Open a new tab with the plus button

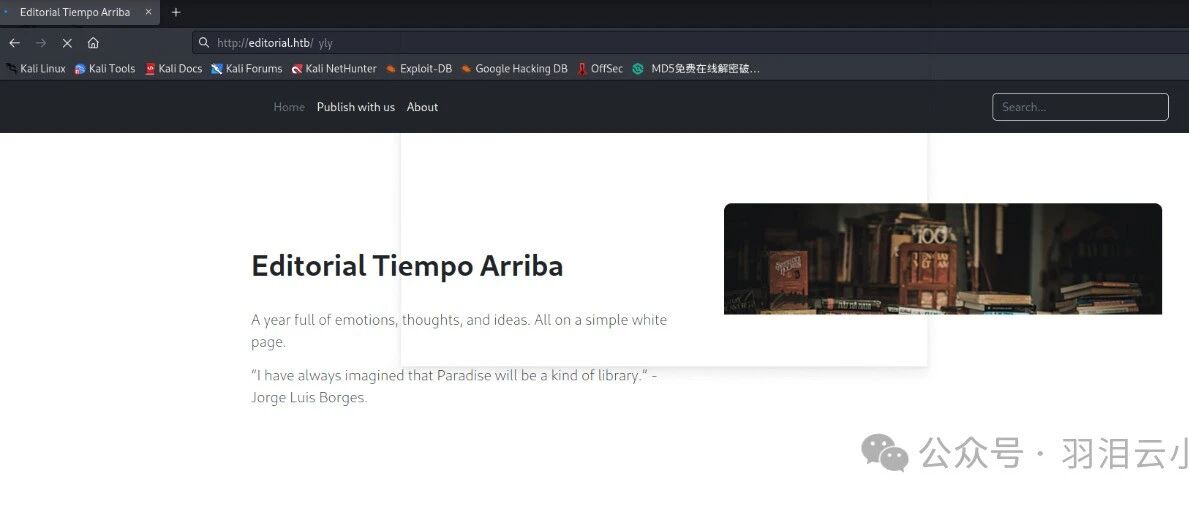[176, 12]
